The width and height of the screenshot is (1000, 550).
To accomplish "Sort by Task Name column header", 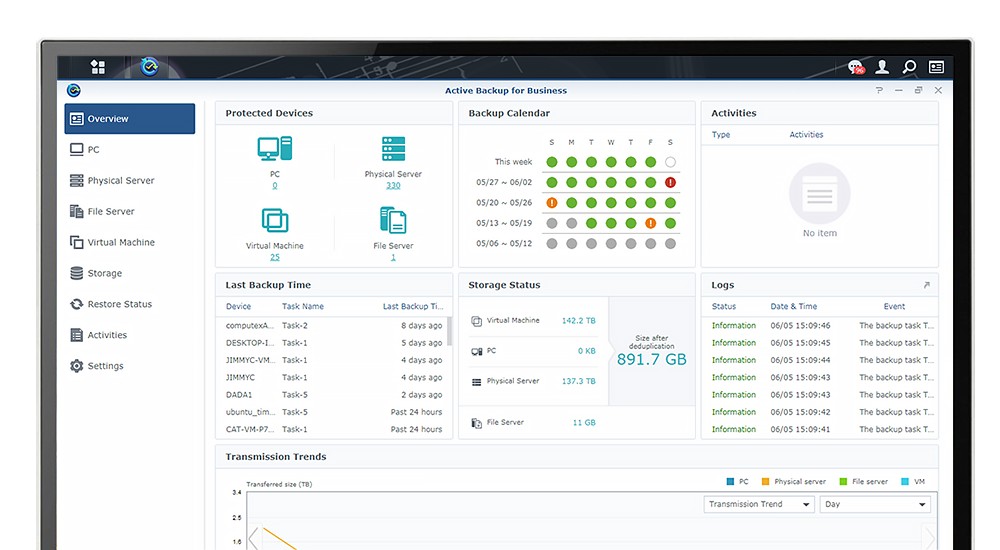I will tap(303, 306).
